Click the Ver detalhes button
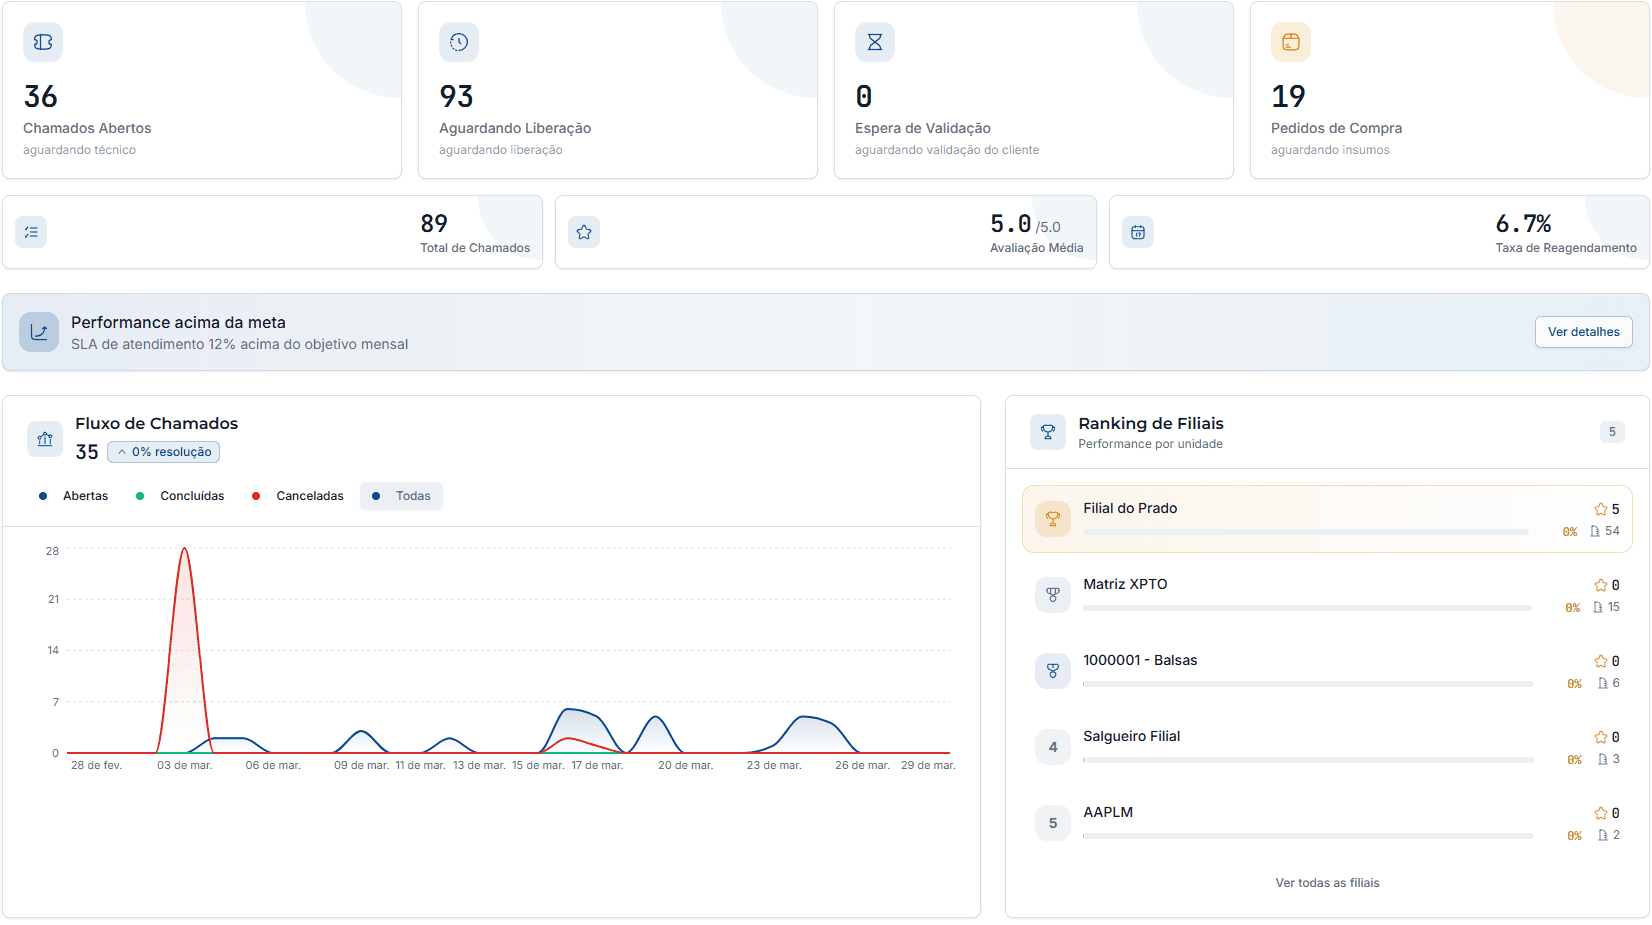 click(x=1583, y=331)
